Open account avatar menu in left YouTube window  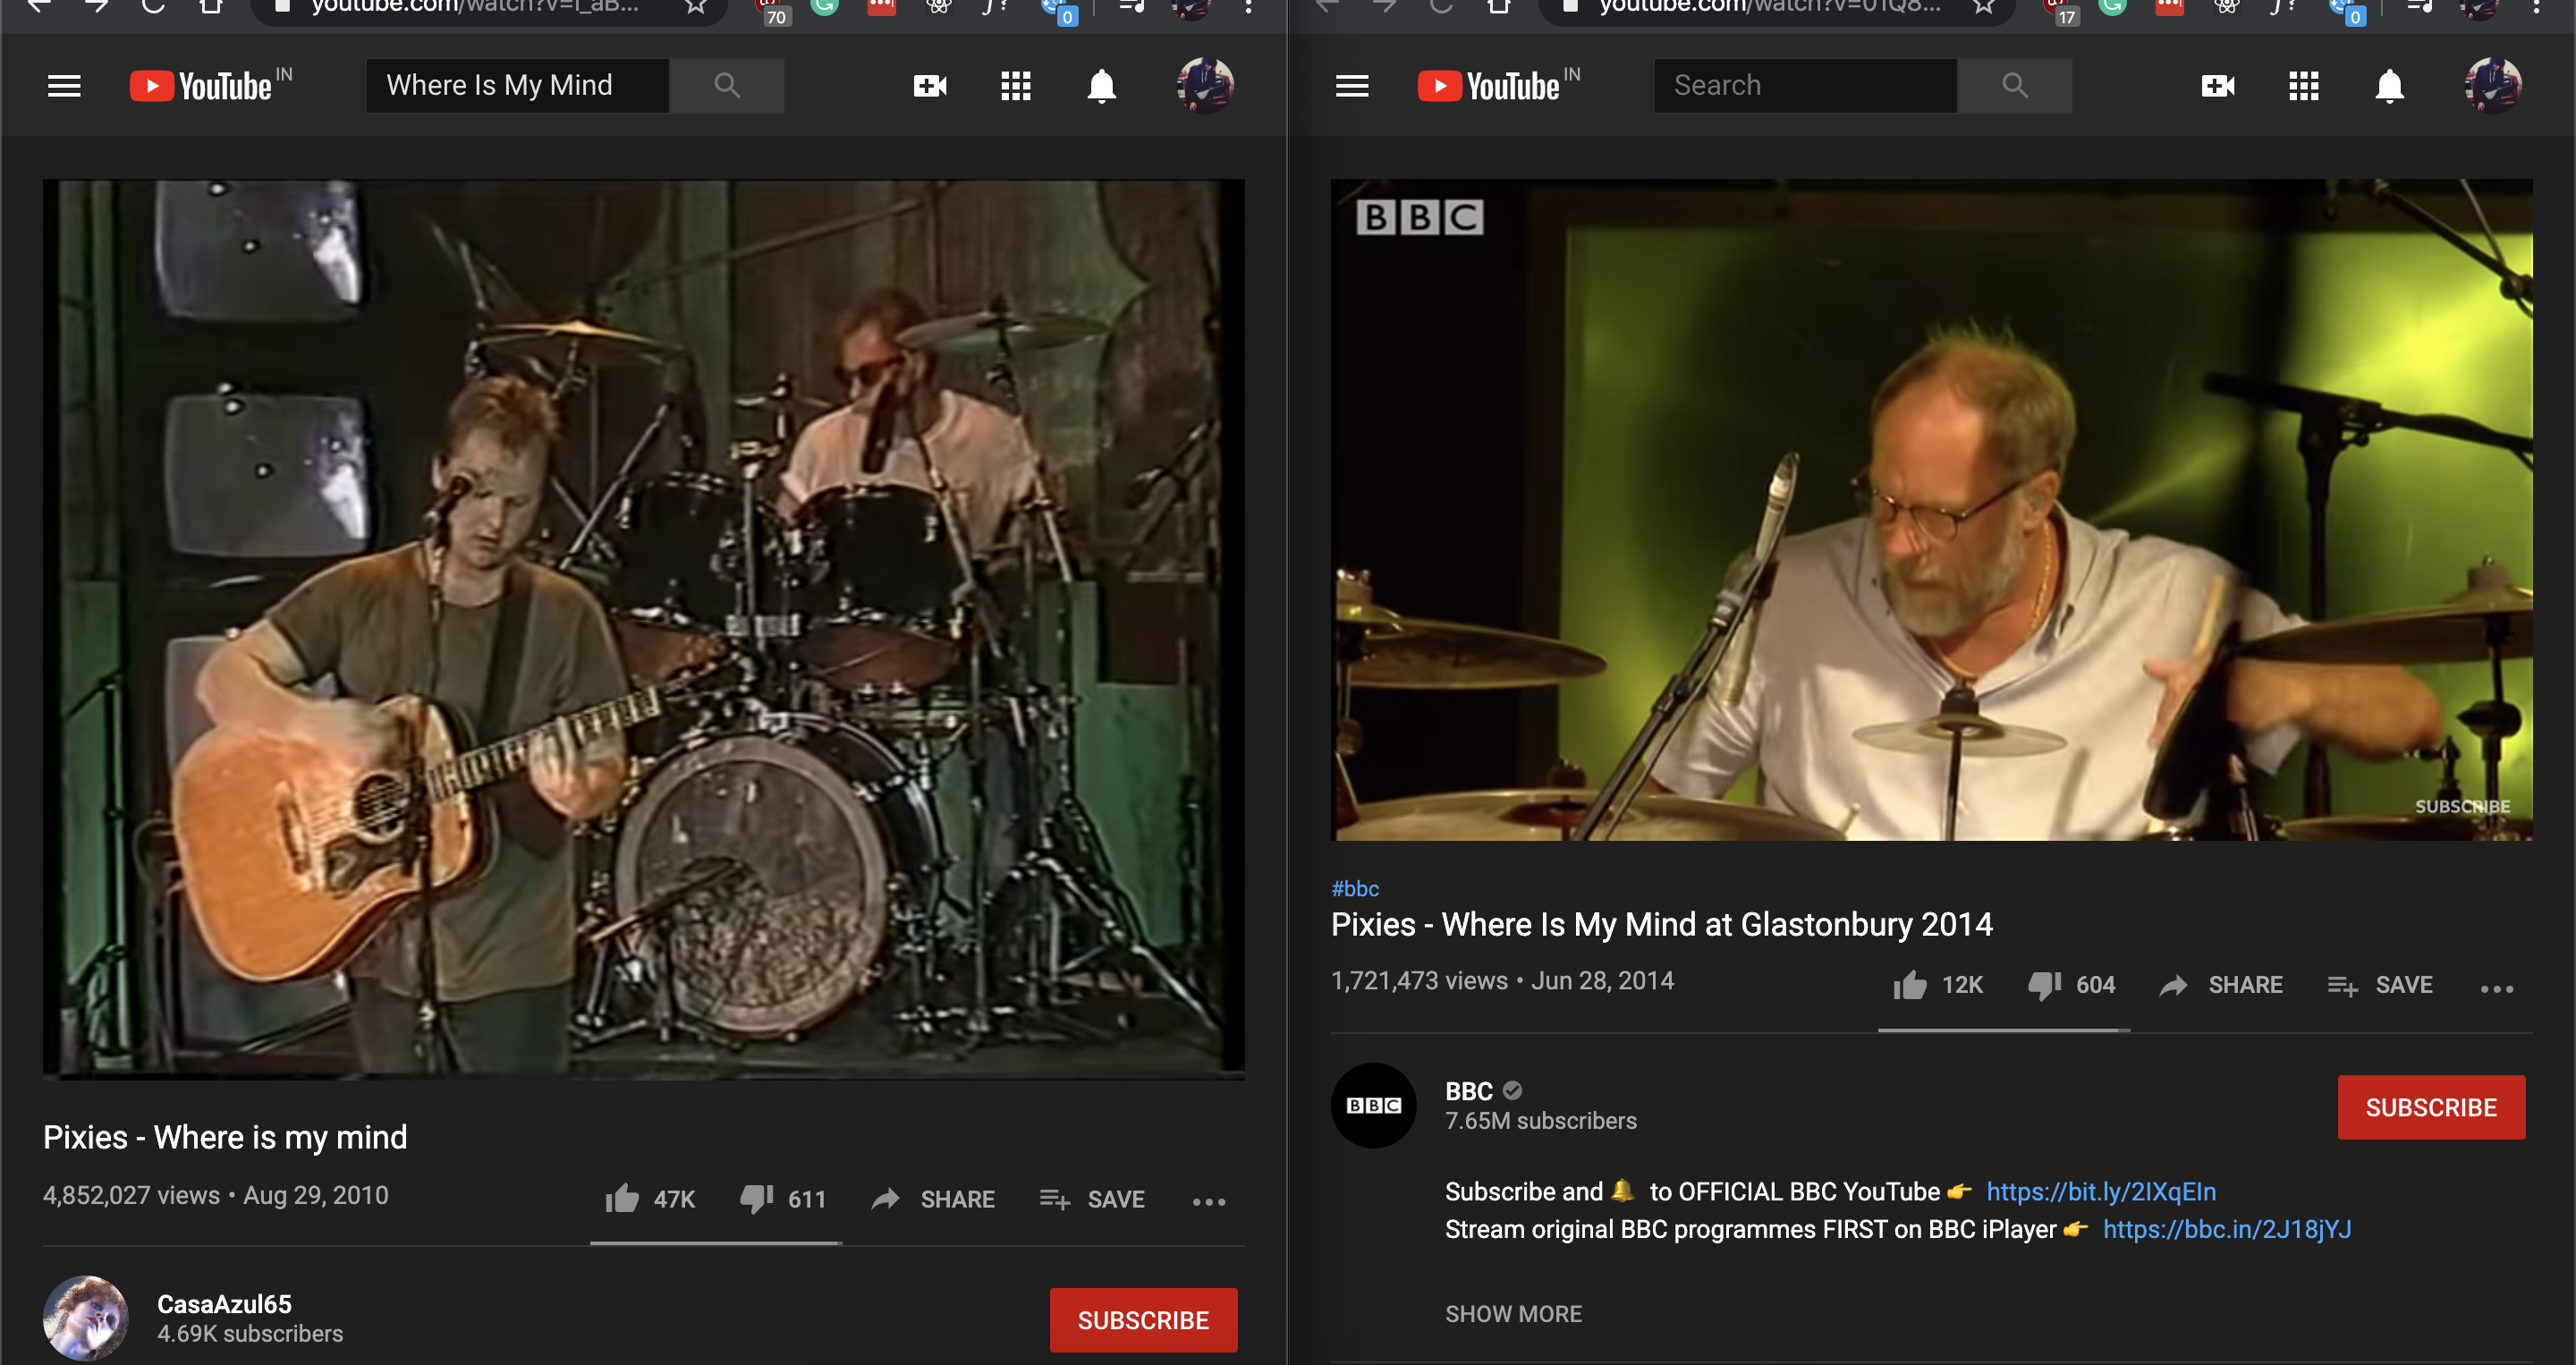[x=1205, y=86]
